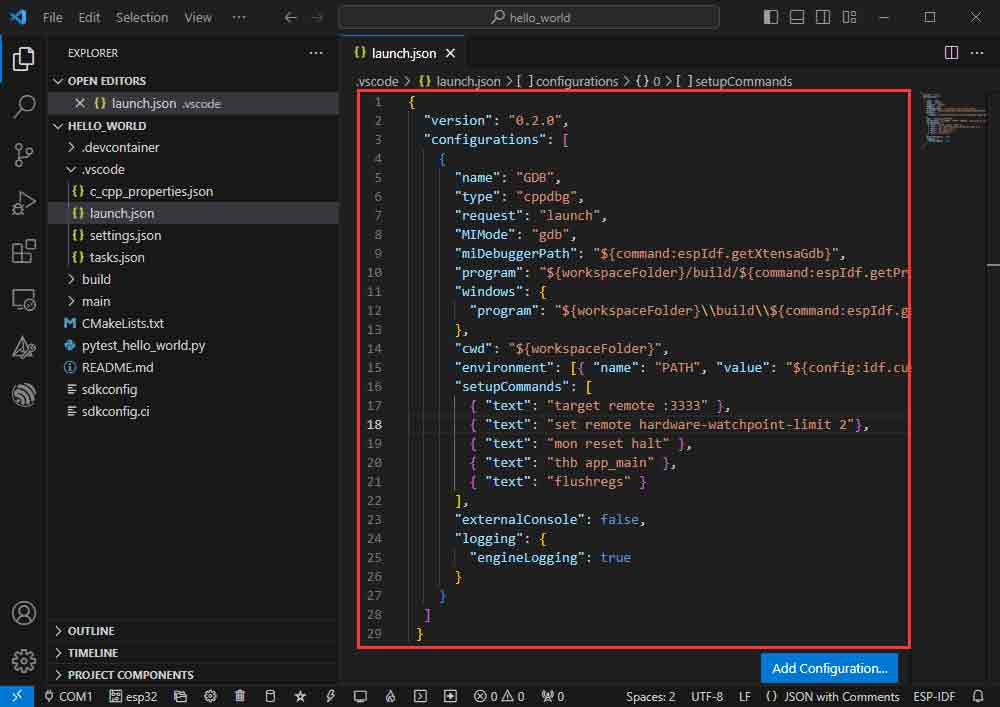Open the File menu
The height and width of the screenshot is (707, 1000).
tap(52, 17)
